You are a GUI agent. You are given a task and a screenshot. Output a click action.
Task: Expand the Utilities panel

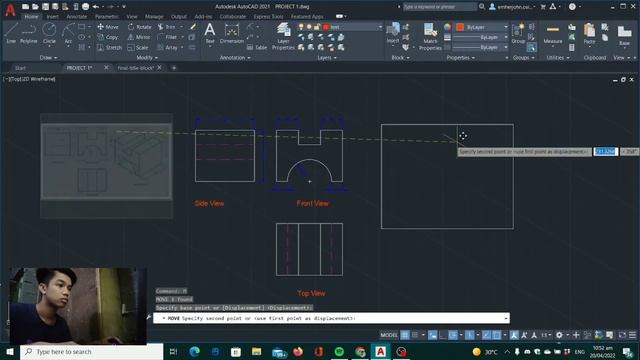coord(558,58)
